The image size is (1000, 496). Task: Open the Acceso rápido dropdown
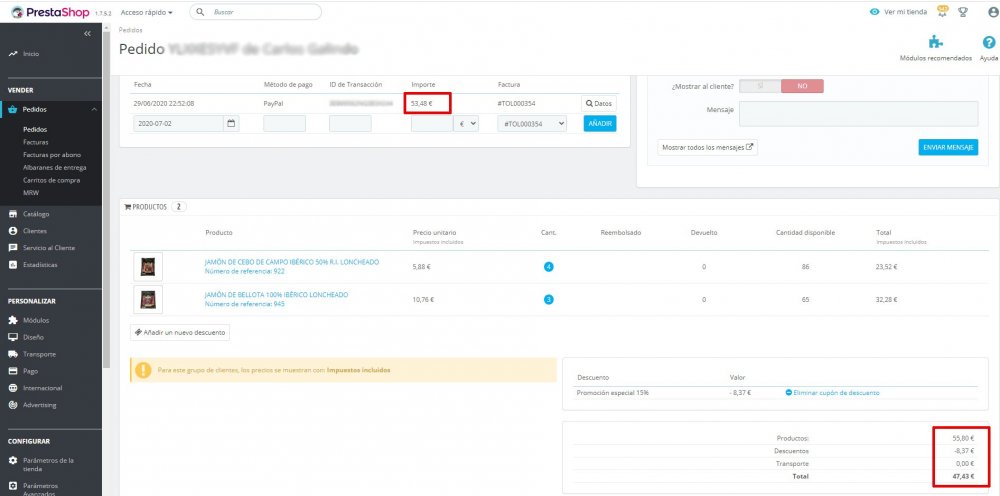147,12
